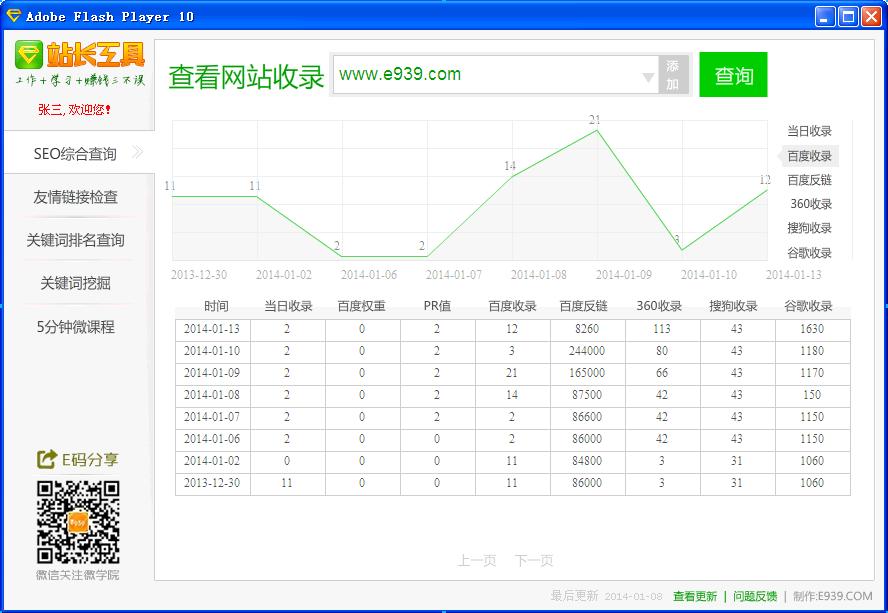The height and width of the screenshot is (613, 888).
Task: Open the 友情链接检查 menu item
Action: [76, 197]
